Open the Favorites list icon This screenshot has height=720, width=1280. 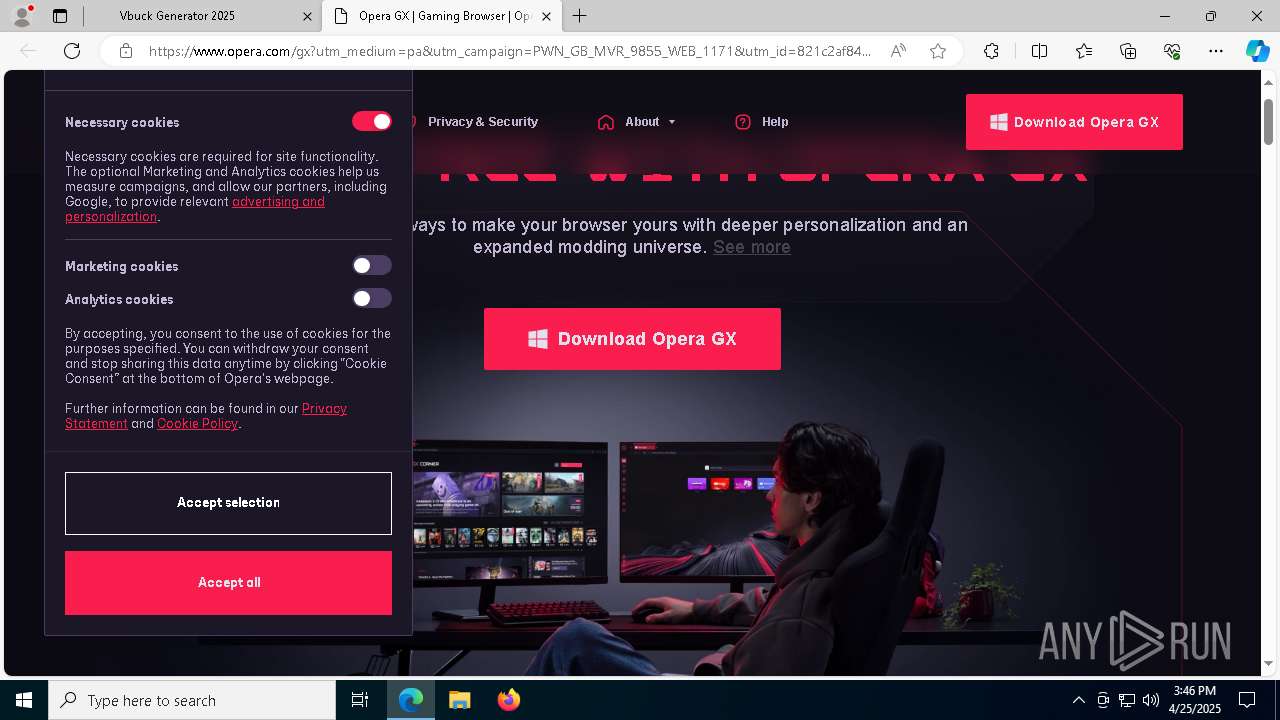1084,51
